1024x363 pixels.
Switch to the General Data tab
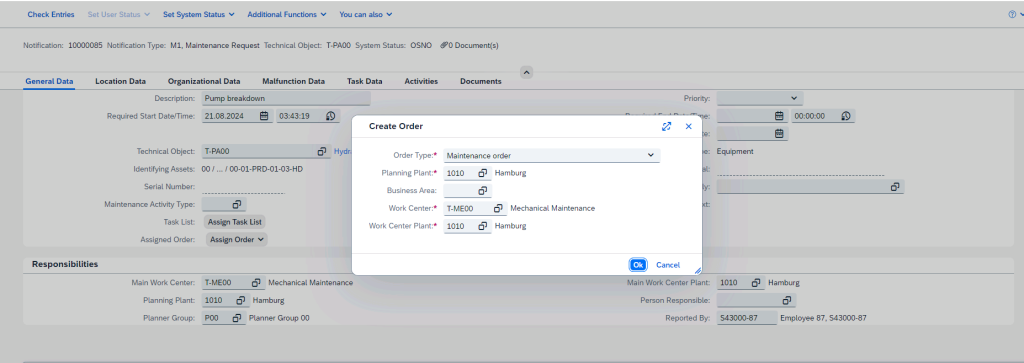(x=50, y=82)
